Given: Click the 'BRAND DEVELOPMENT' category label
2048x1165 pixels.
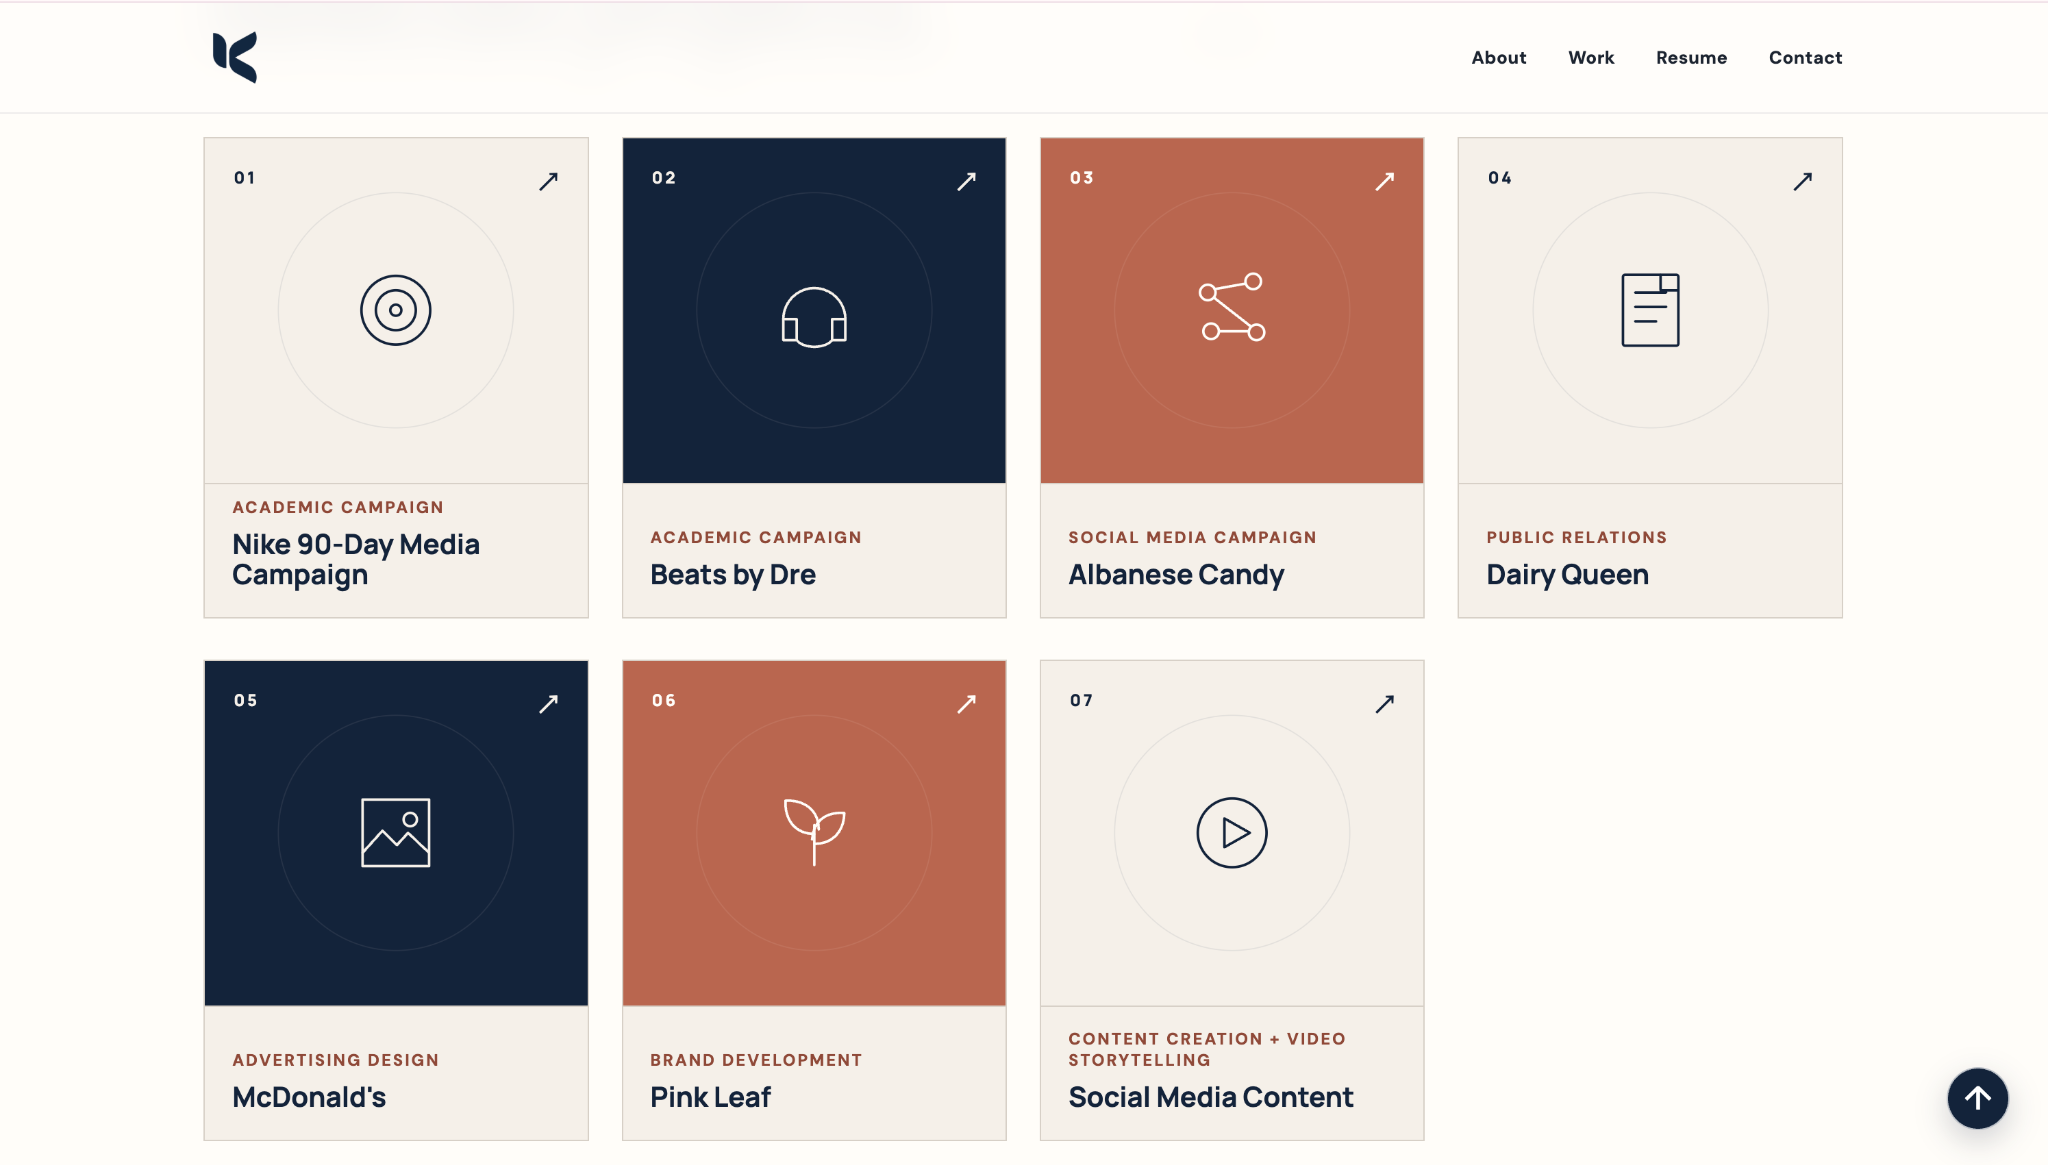Looking at the screenshot, I should point(756,1060).
